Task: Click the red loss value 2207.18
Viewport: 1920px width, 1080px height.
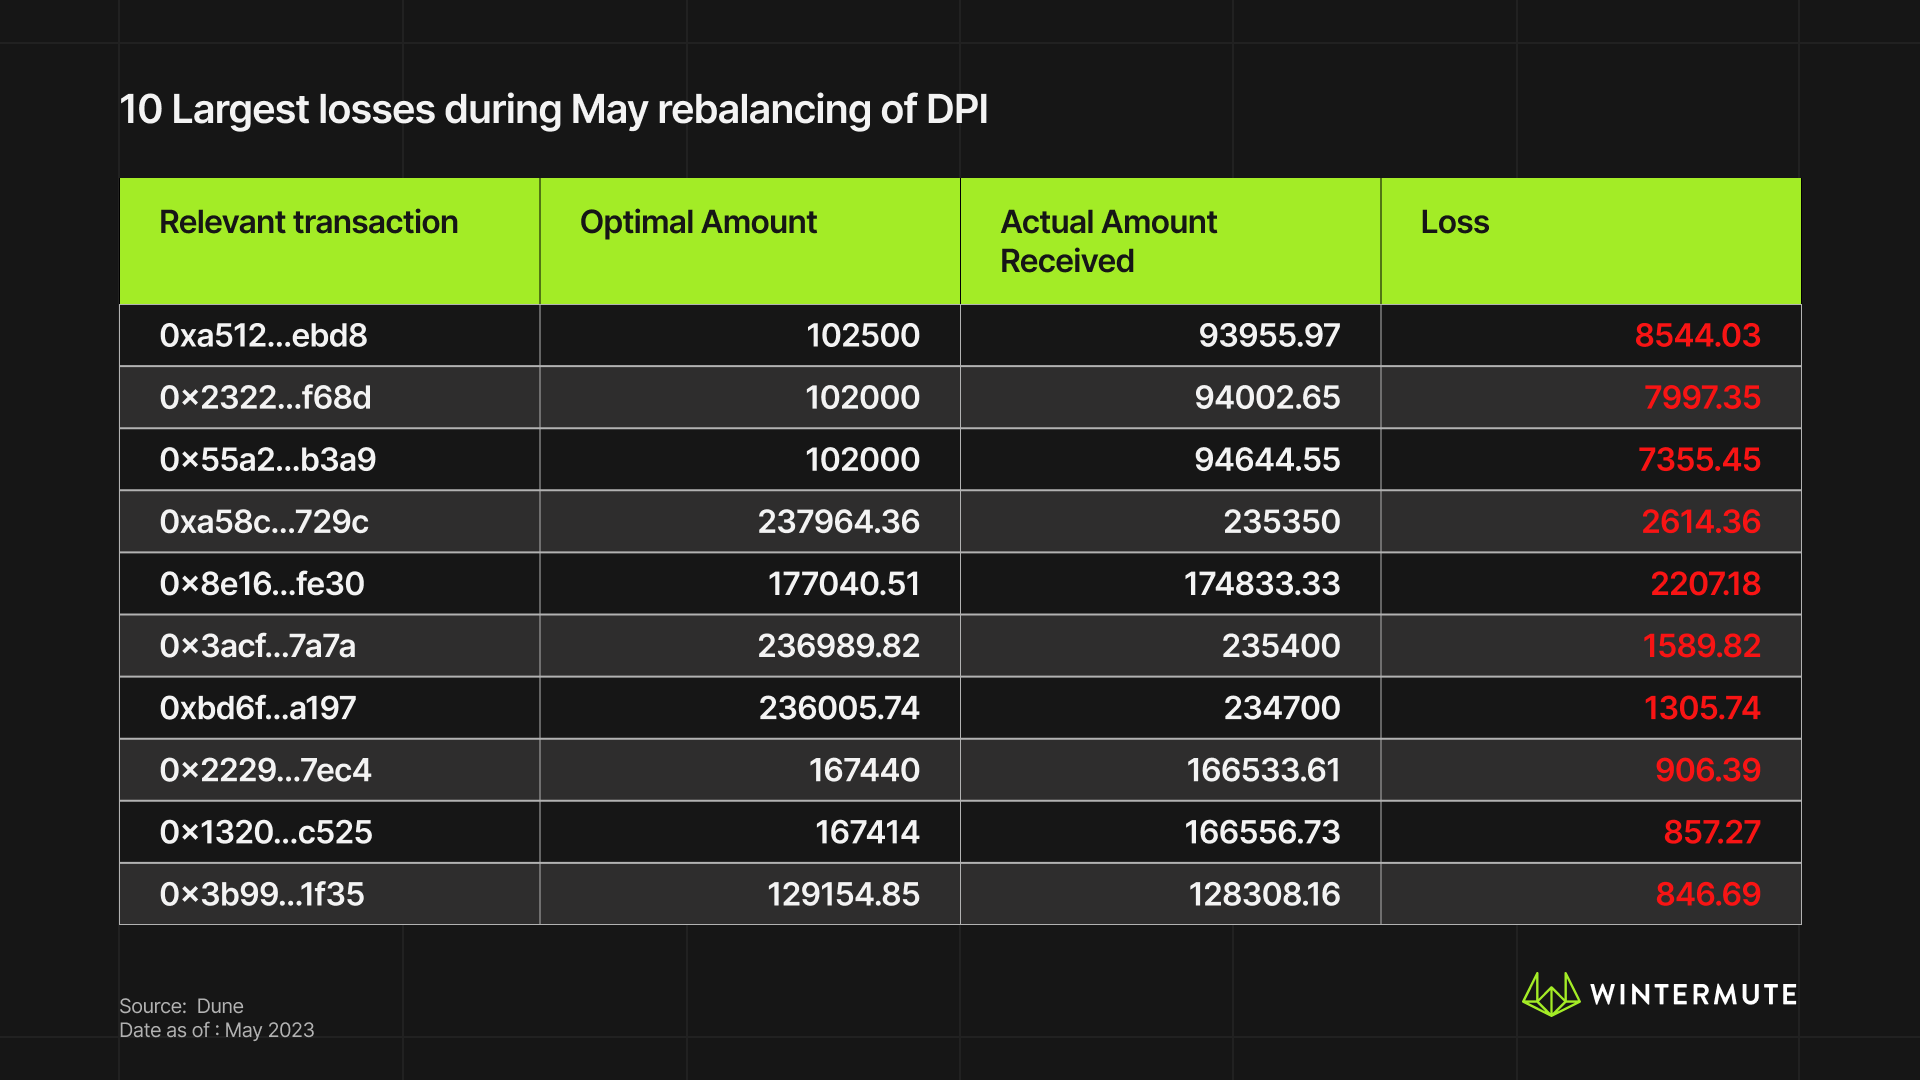Action: [x=1705, y=583]
